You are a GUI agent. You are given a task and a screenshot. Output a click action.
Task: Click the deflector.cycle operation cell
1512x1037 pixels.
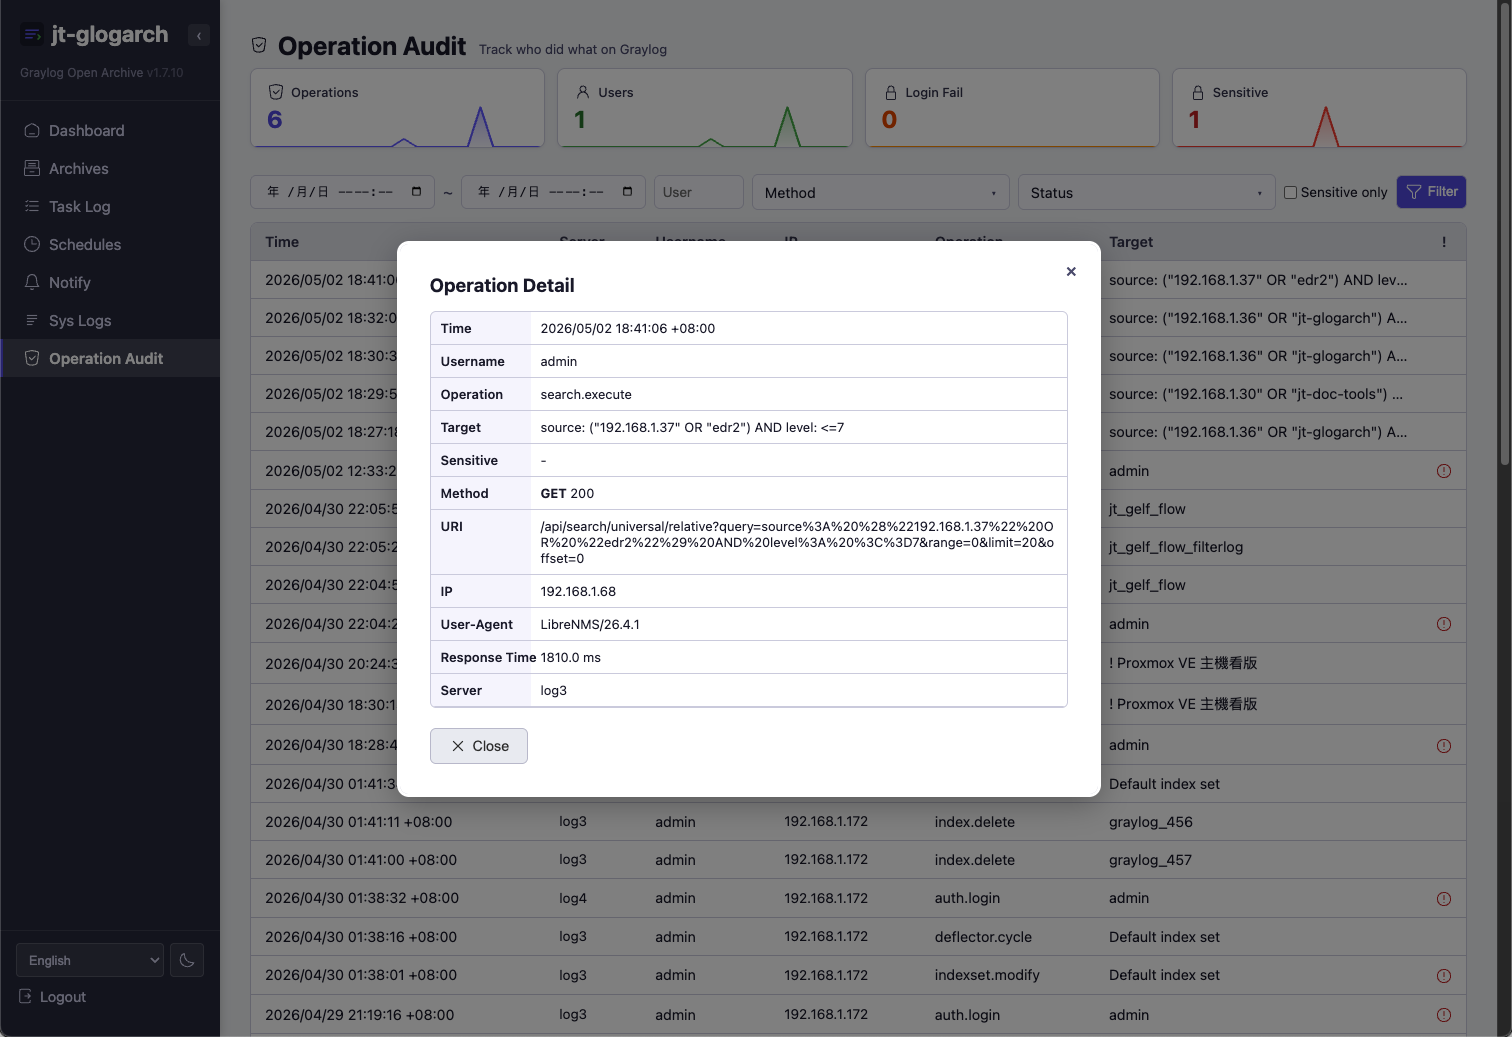tap(983, 937)
